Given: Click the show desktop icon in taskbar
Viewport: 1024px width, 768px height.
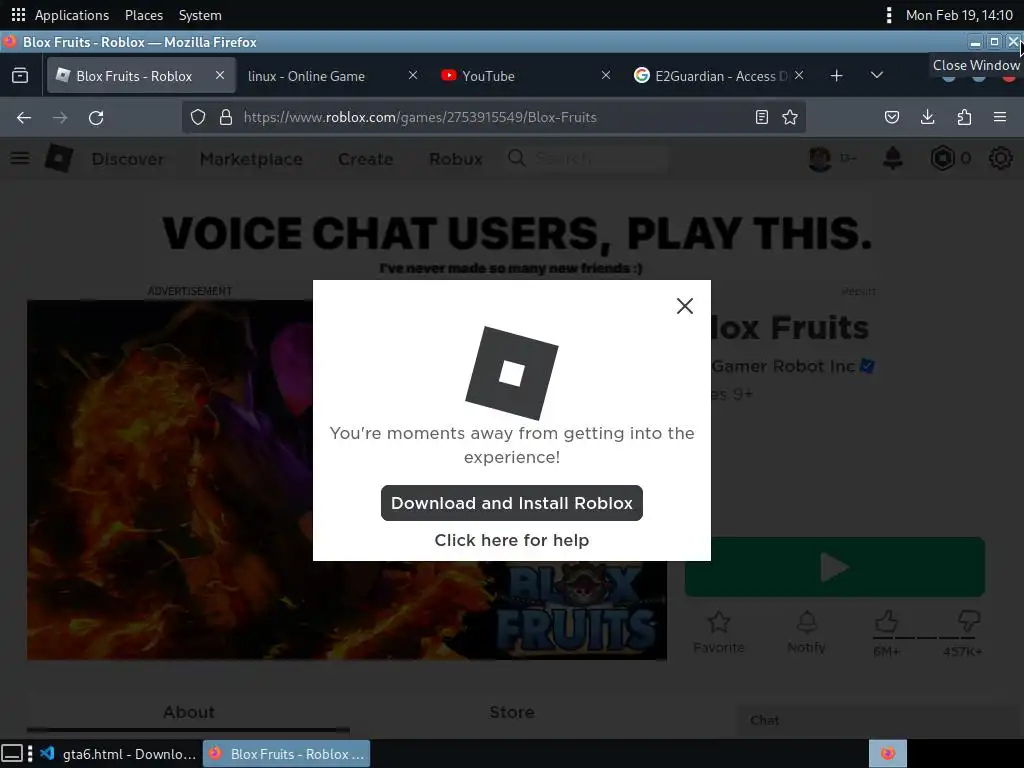Looking at the screenshot, I should (x=12, y=754).
